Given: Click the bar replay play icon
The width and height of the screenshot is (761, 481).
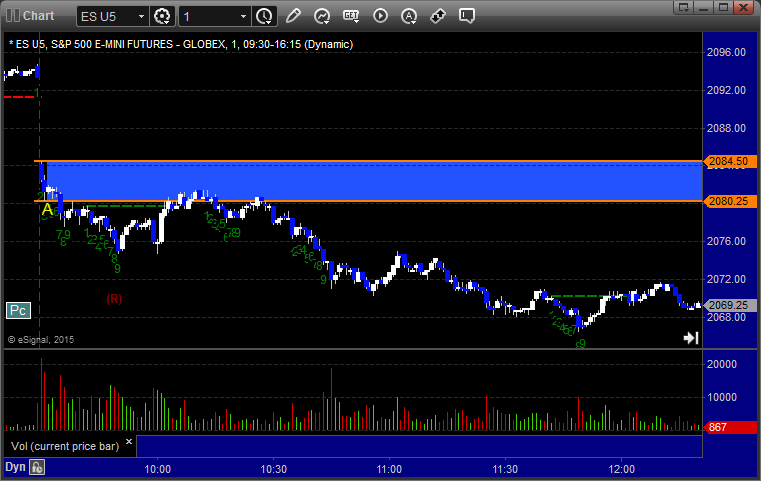Looking at the screenshot, I should (x=380, y=16).
